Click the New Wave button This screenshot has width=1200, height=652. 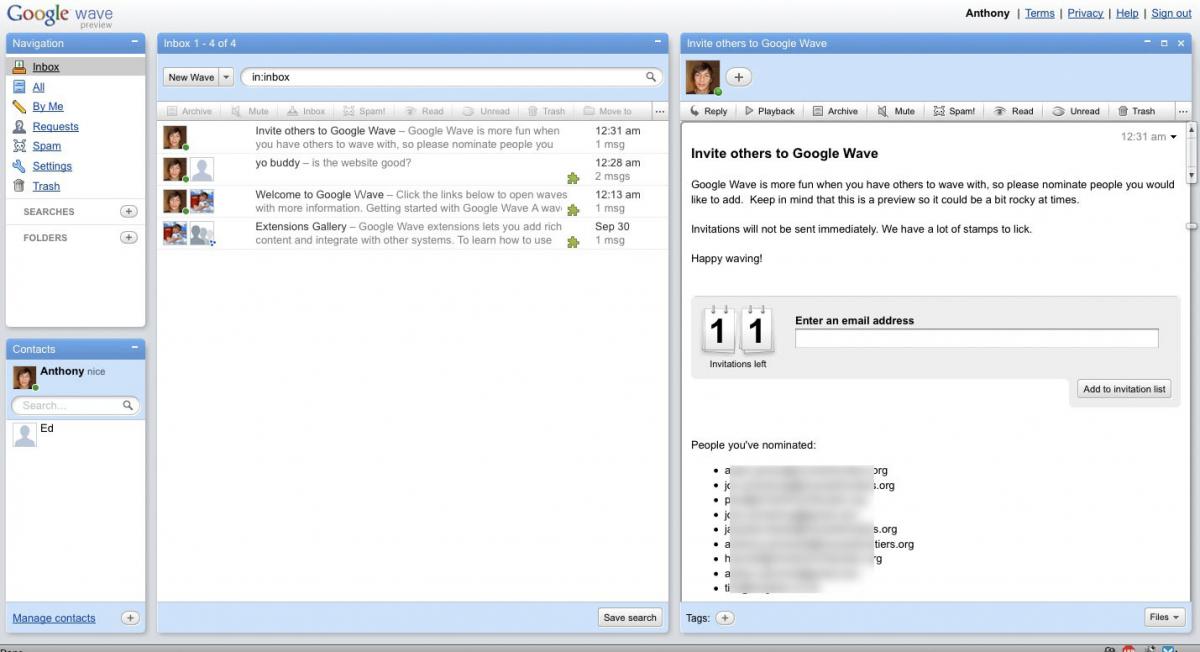coord(191,77)
